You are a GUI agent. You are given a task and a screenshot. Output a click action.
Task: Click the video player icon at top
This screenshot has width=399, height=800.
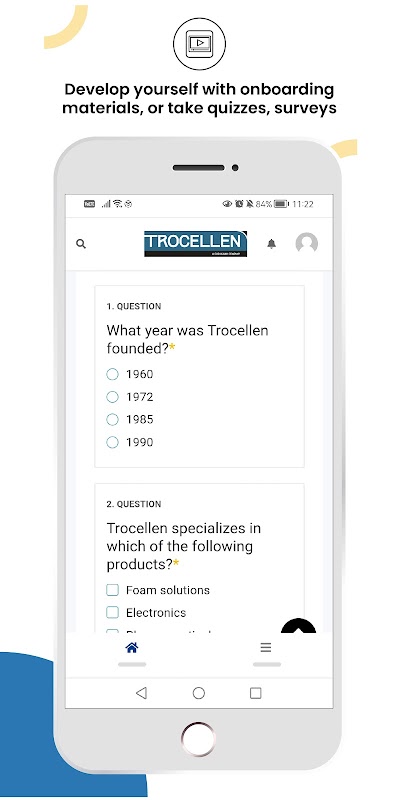199,43
